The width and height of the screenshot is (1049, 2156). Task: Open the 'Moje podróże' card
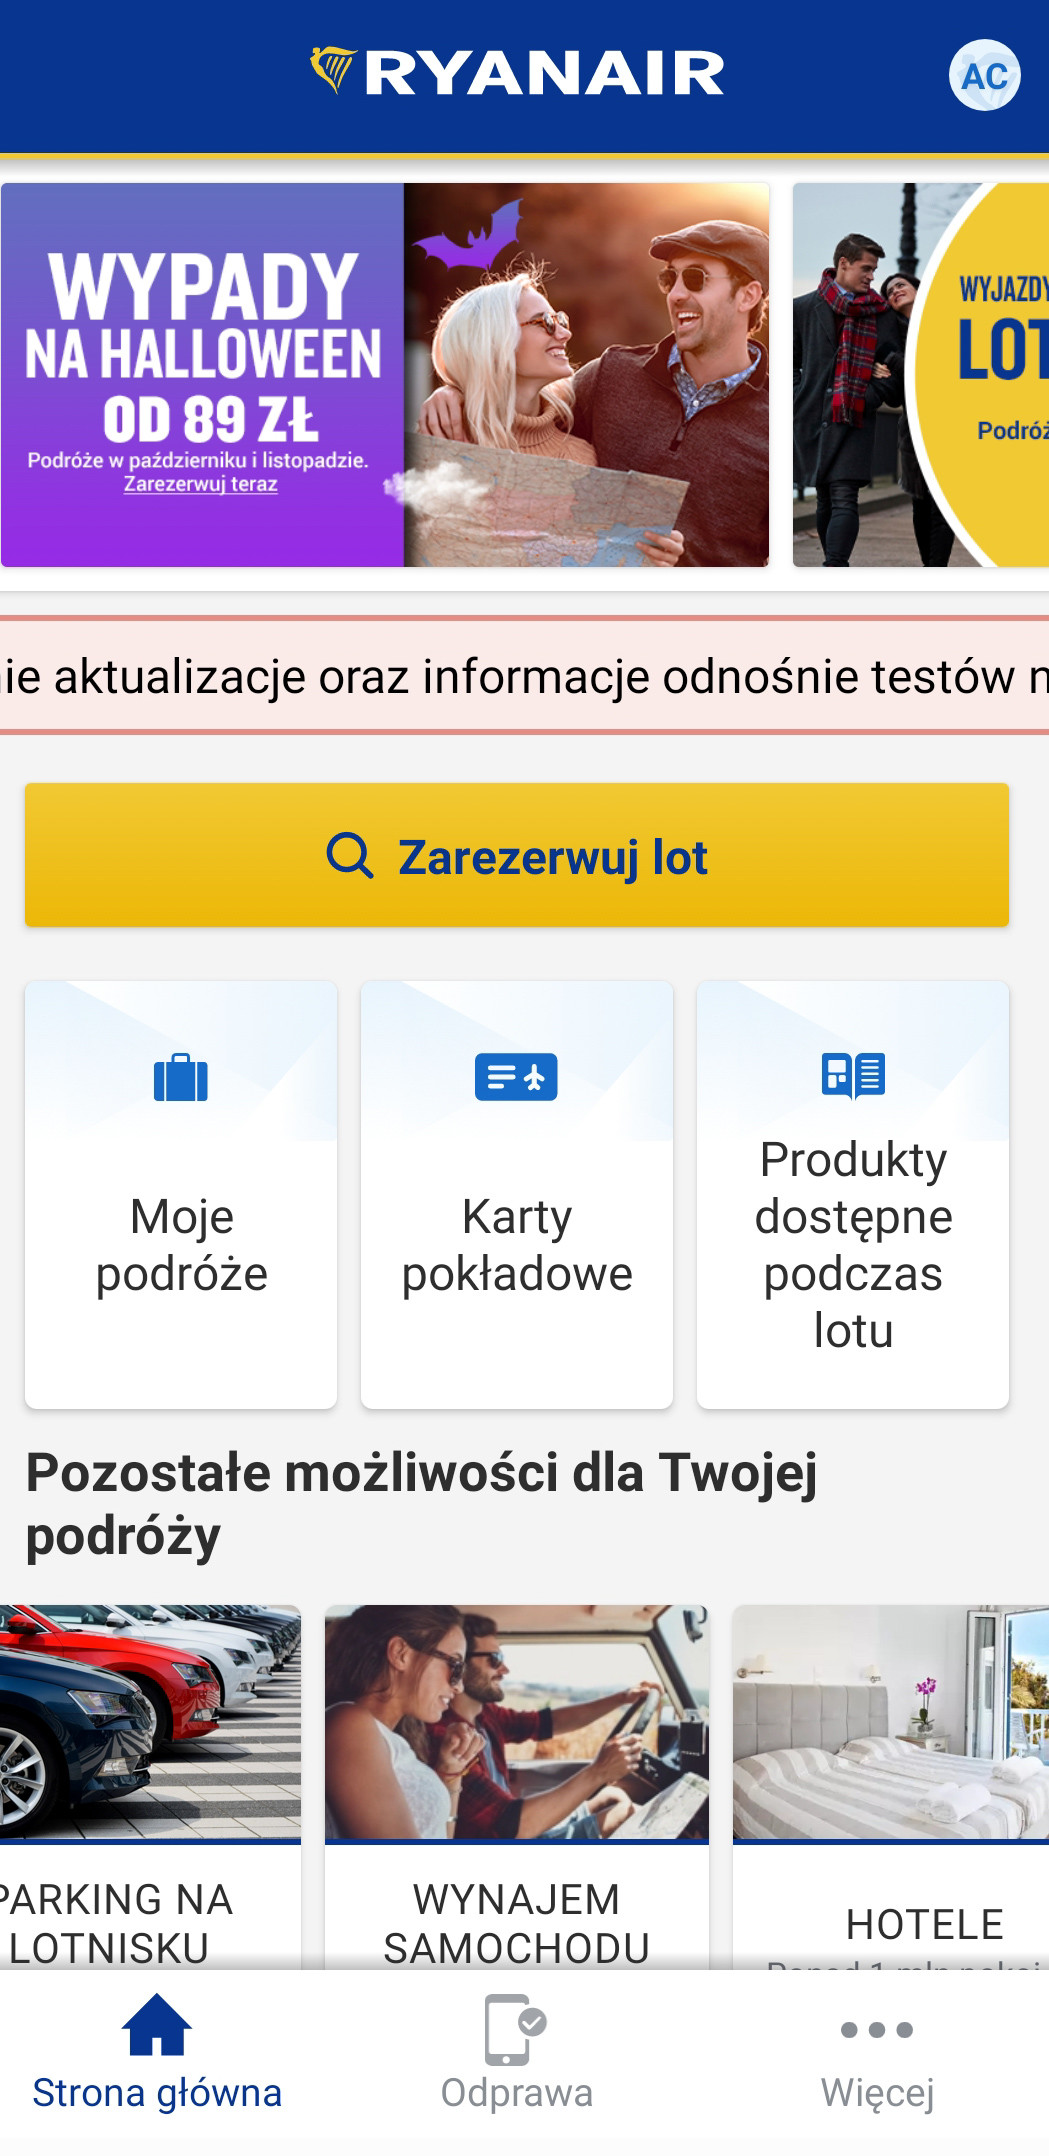click(x=181, y=1195)
